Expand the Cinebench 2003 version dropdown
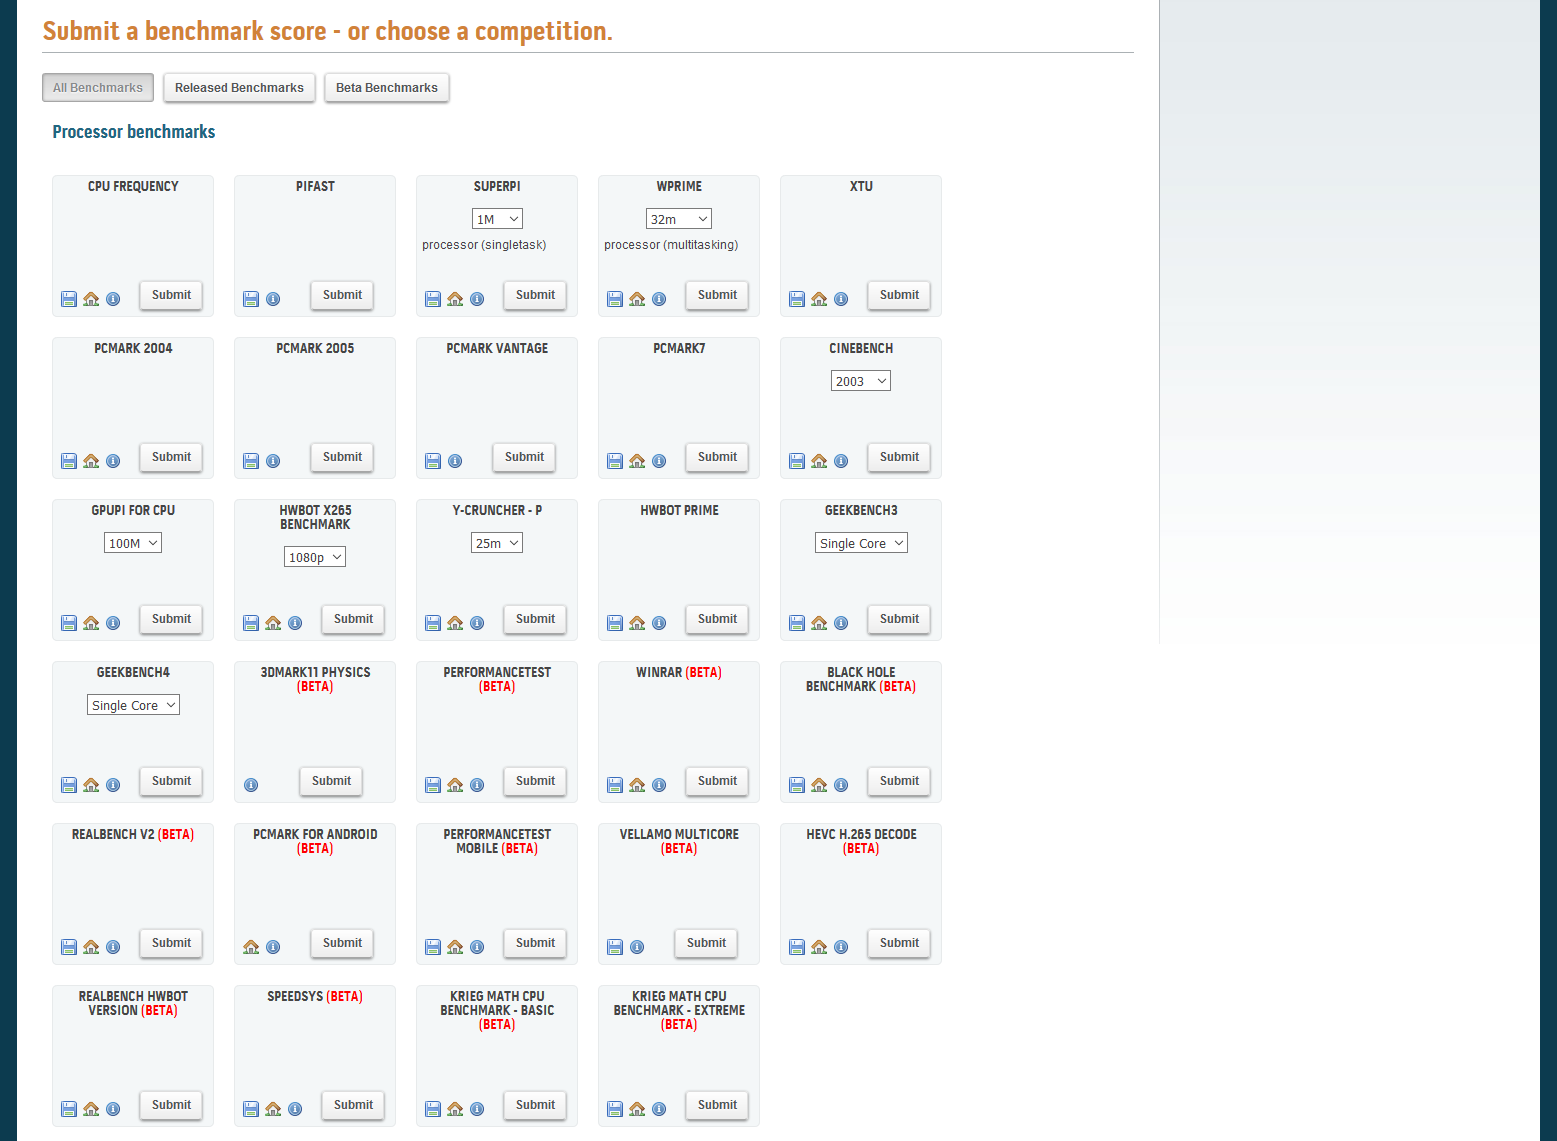1557x1141 pixels. coord(861,381)
